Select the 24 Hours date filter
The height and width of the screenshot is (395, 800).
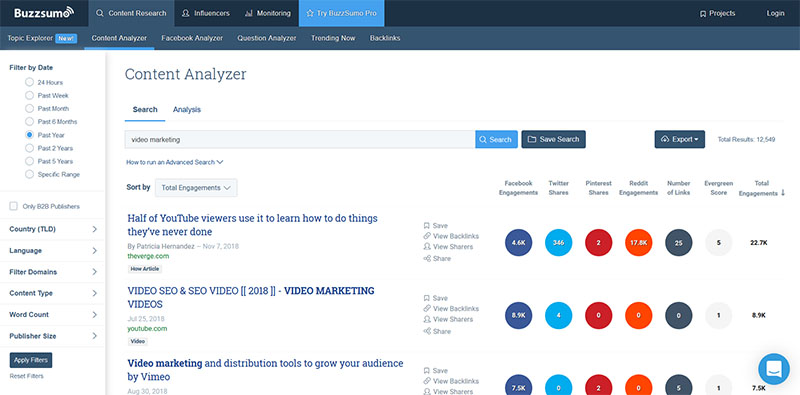pyautogui.click(x=29, y=82)
